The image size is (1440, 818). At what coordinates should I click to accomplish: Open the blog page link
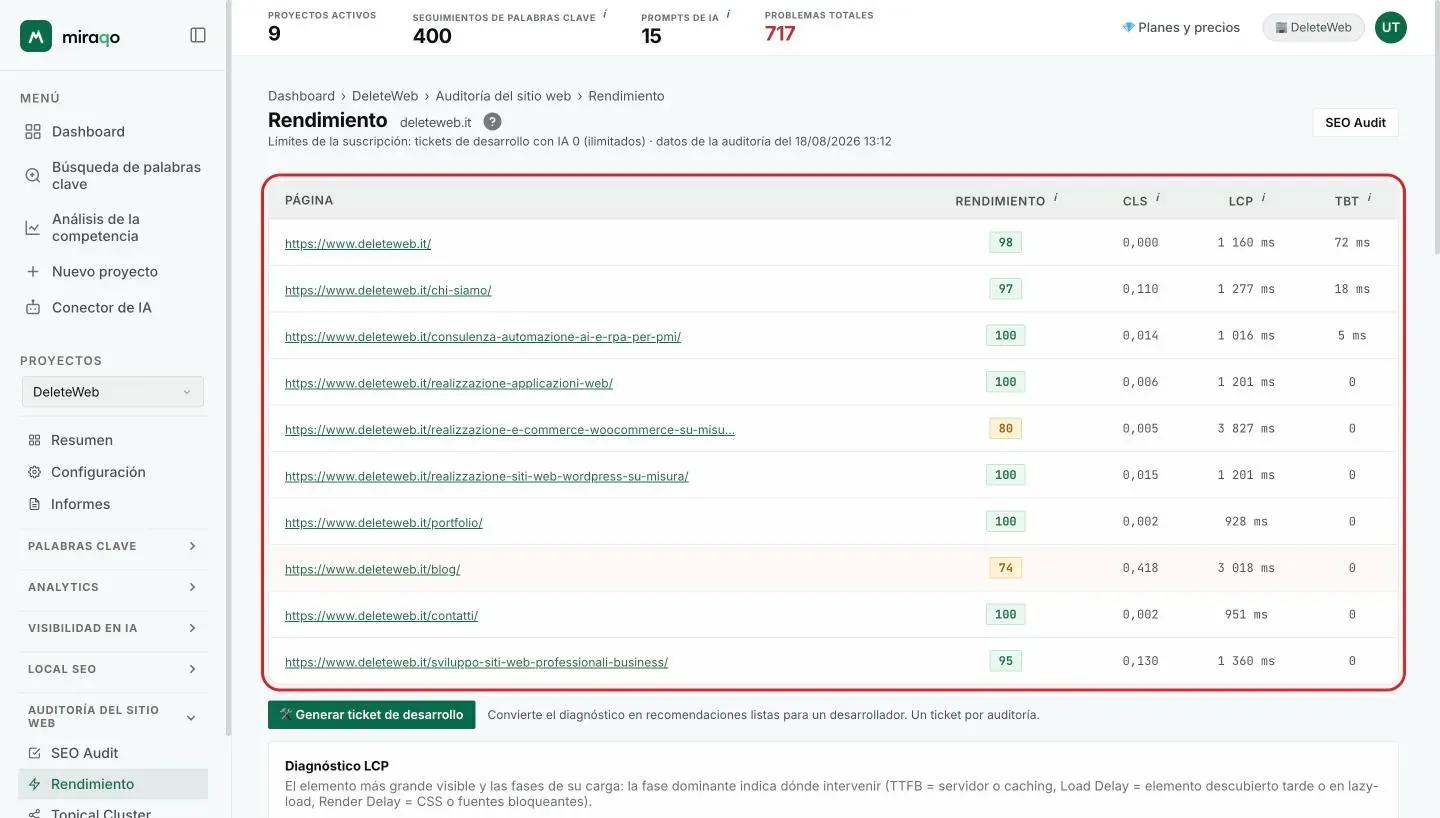coord(372,569)
